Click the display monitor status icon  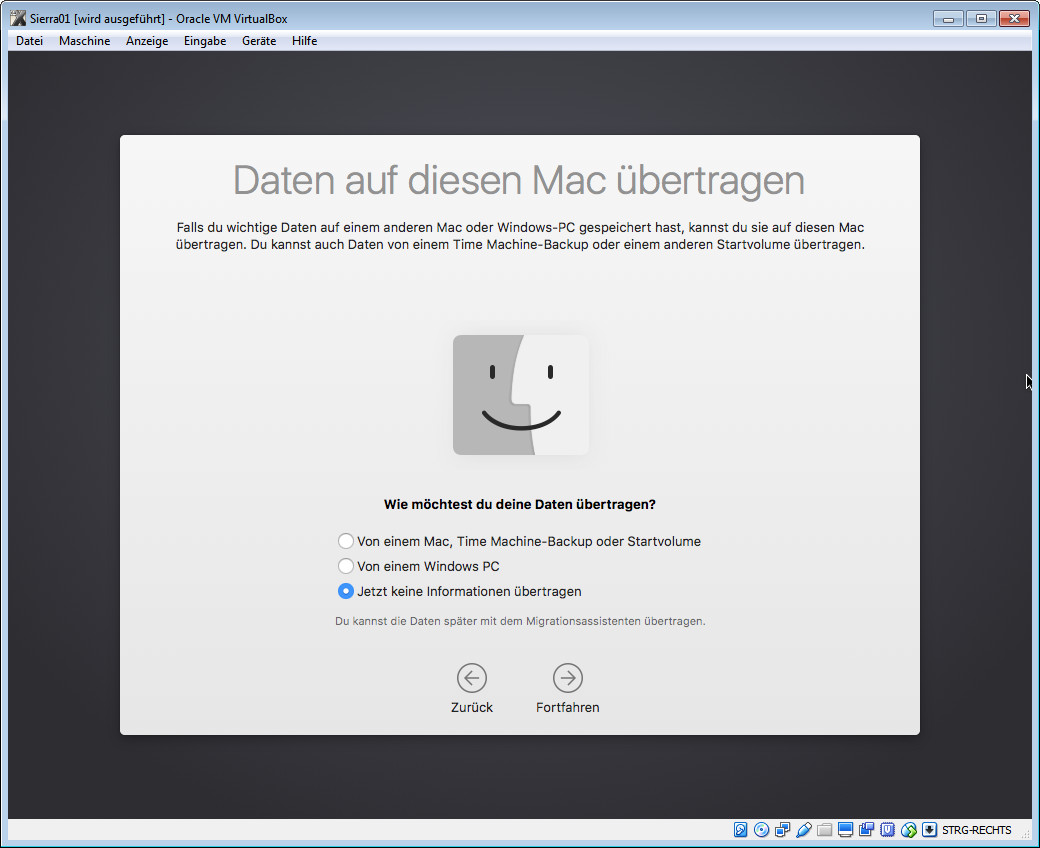(846, 830)
